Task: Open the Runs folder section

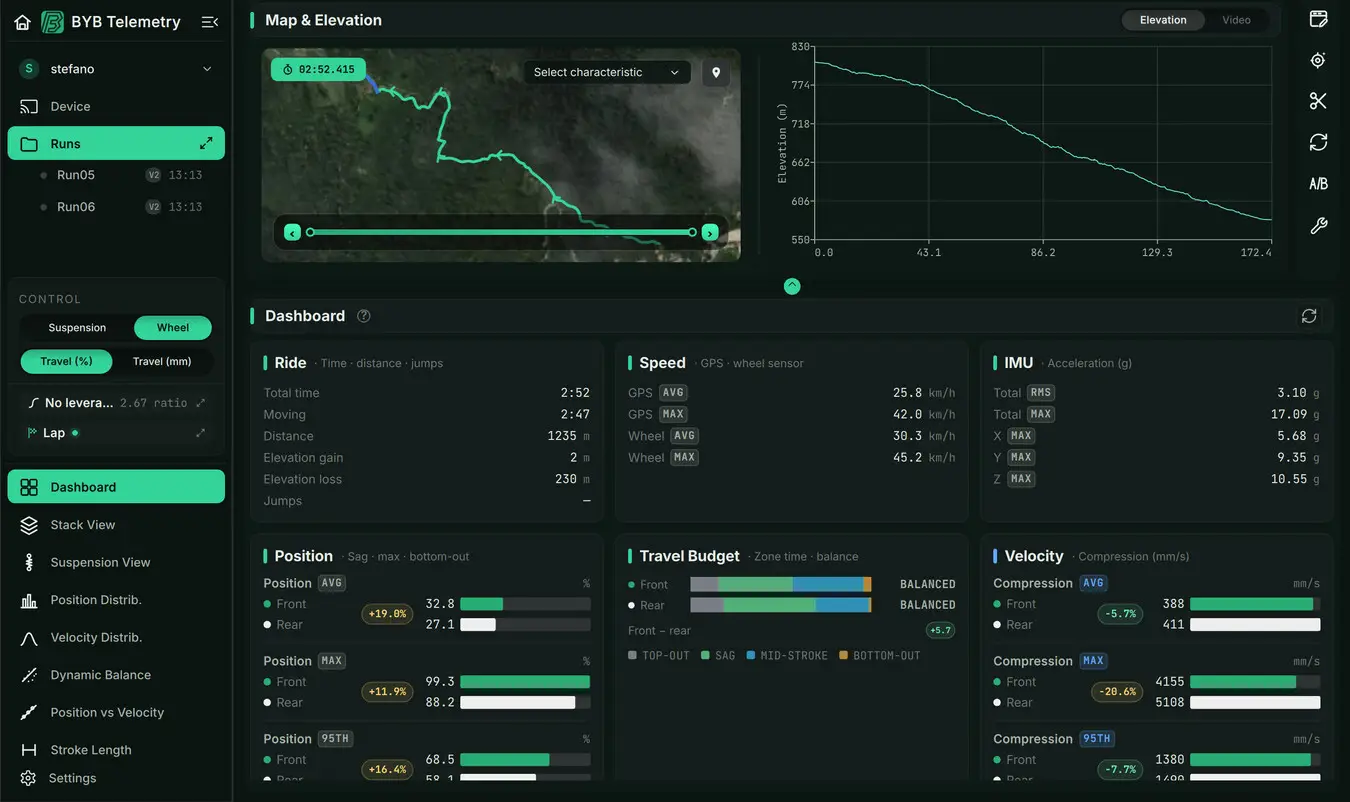Action: pos(116,144)
